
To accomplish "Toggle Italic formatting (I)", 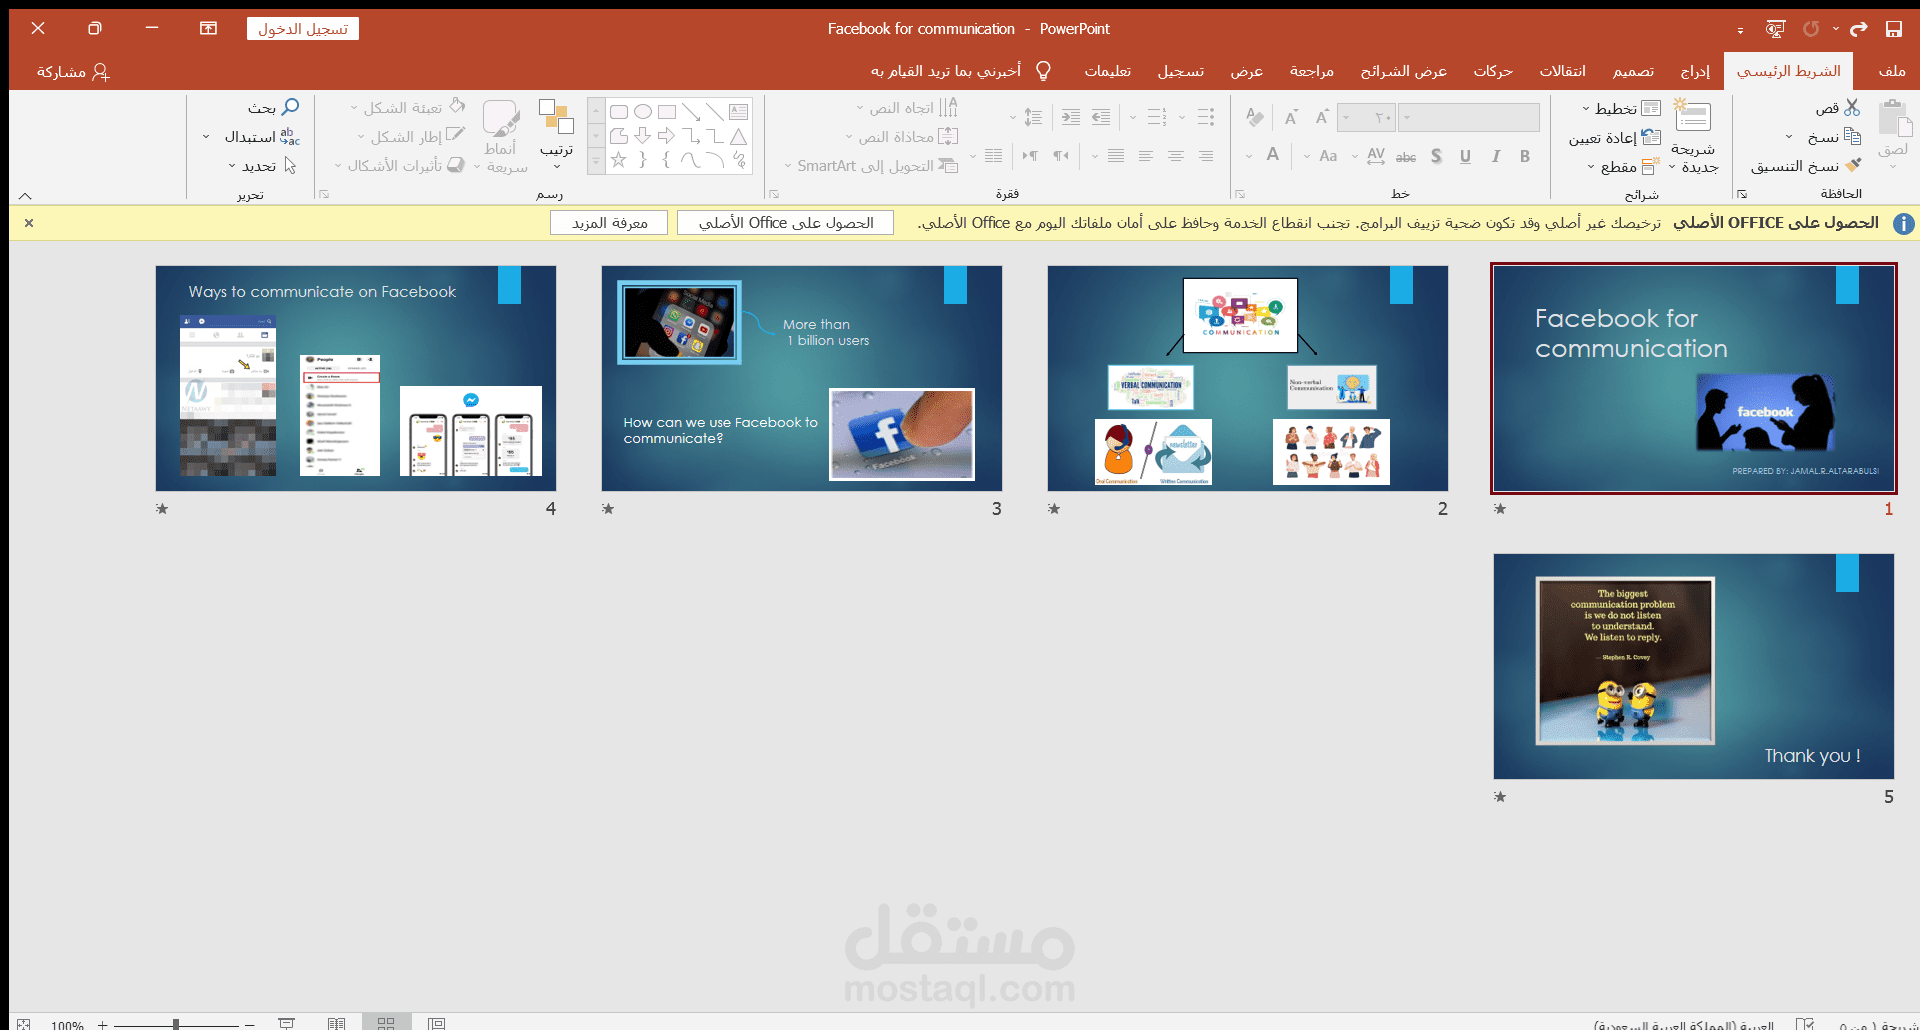I will (1496, 156).
